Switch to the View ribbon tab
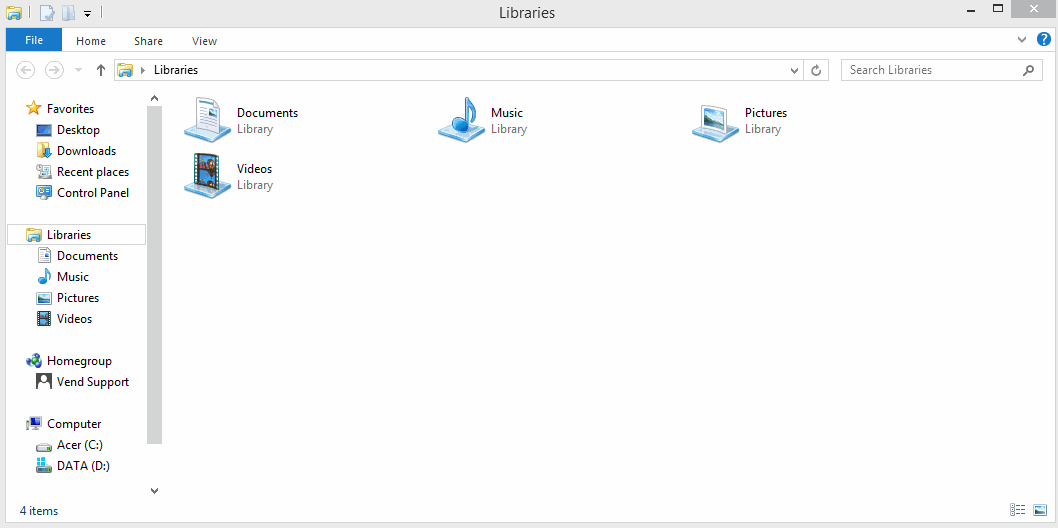Image resolution: width=1058 pixels, height=528 pixels. click(x=204, y=41)
